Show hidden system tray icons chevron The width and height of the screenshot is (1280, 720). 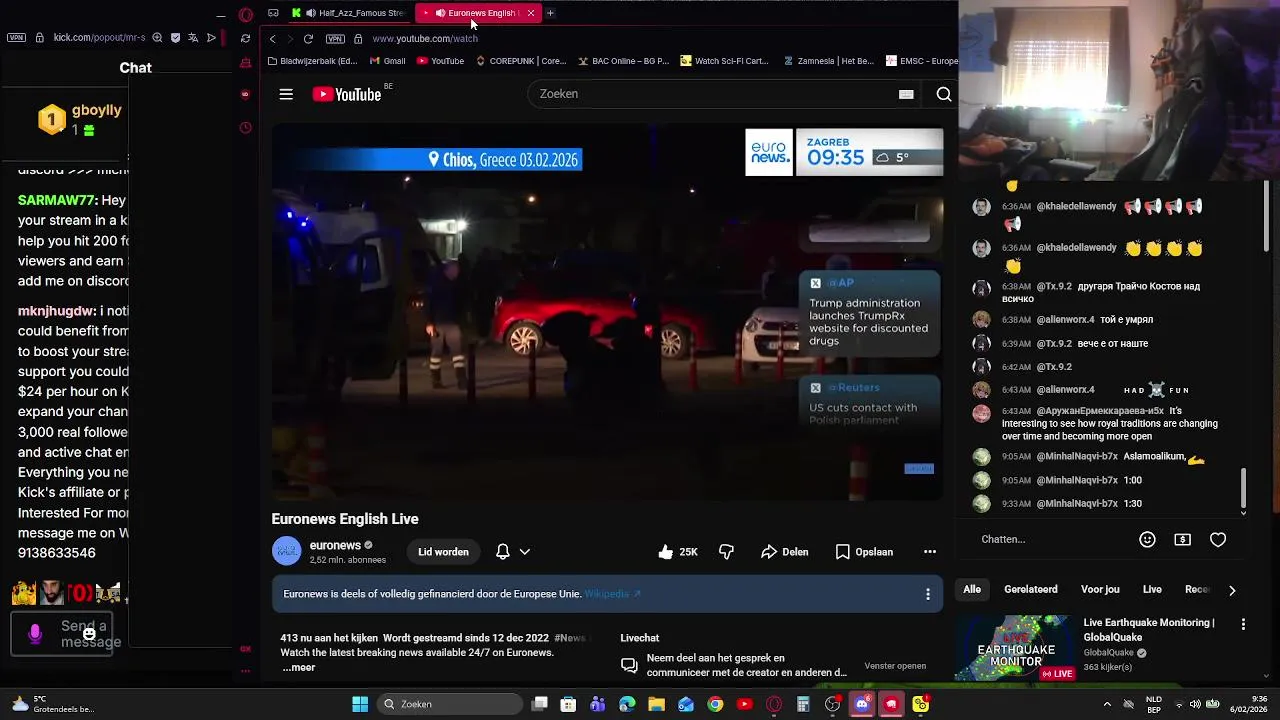click(x=1106, y=704)
